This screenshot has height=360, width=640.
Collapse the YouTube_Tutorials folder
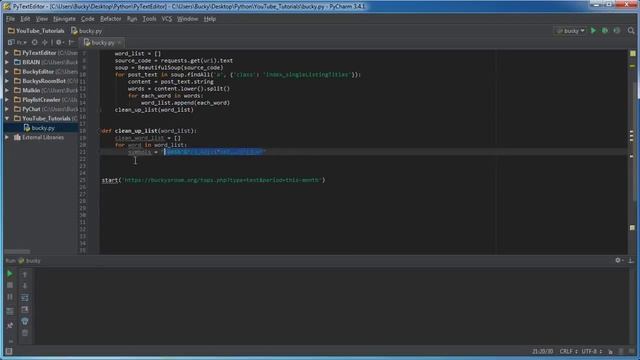(7, 118)
